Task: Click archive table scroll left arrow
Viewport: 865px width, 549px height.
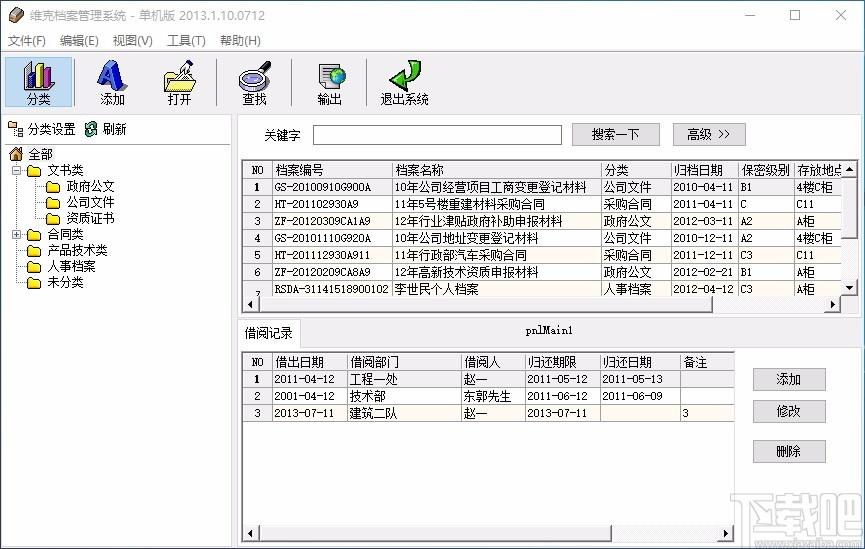Action: pyautogui.click(x=250, y=305)
